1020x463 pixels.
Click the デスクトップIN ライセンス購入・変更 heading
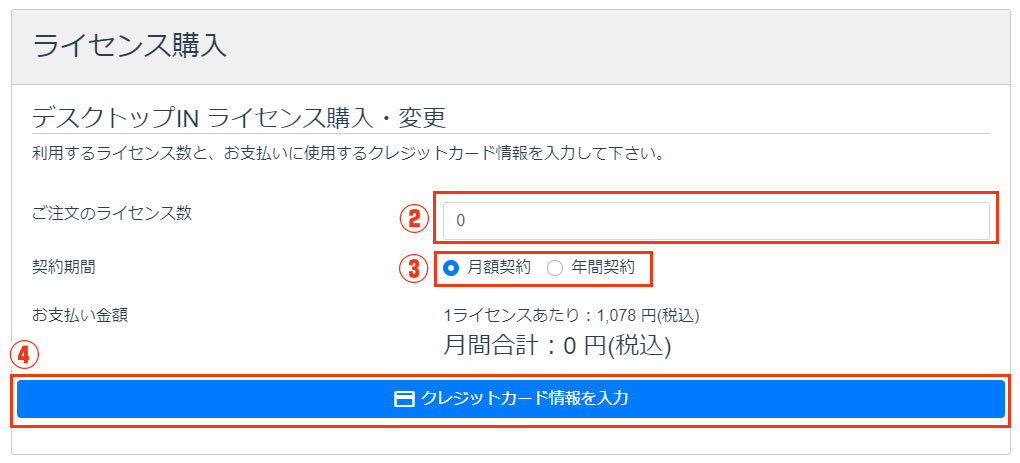click(x=238, y=119)
